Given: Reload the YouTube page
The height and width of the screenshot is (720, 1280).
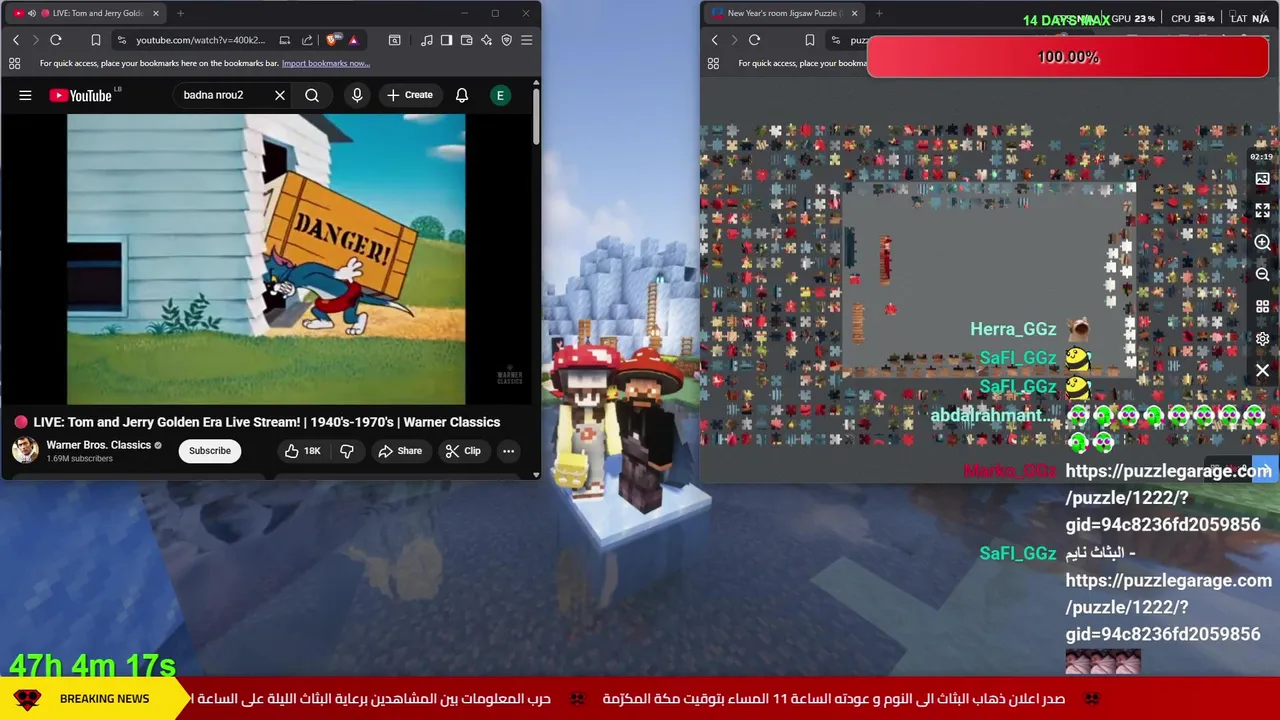Looking at the screenshot, I should 56,40.
